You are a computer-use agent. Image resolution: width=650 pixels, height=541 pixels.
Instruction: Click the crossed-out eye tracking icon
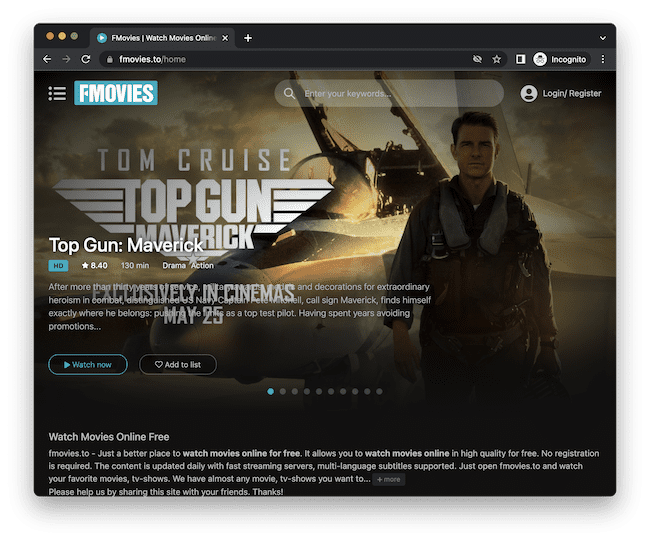point(477,59)
